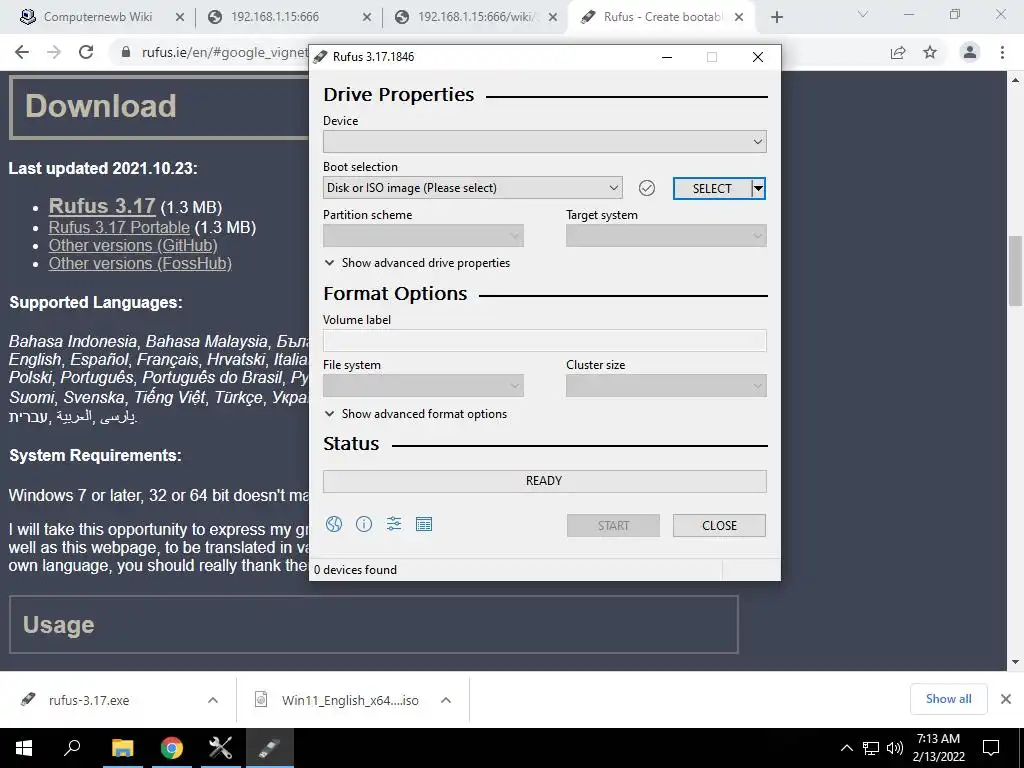Click the READY status progress bar
Image resolution: width=1024 pixels, height=768 pixels.
[545, 481]
